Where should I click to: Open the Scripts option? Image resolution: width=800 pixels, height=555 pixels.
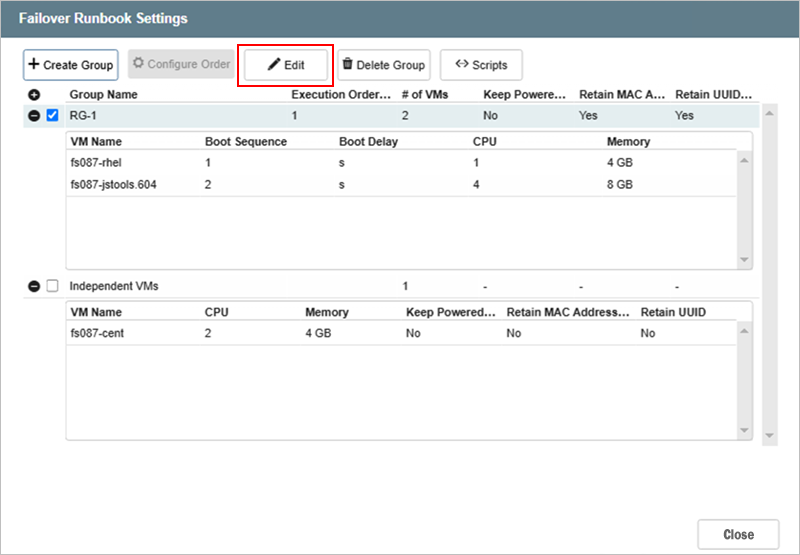tap(481, 65)
